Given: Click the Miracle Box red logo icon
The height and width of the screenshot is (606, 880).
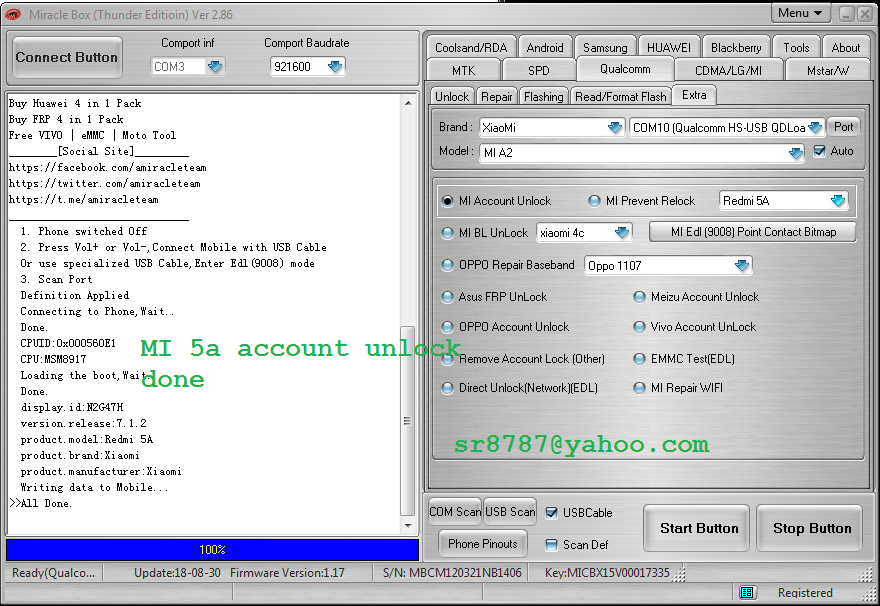Looking at the screenshot, I should click(12, 15).
